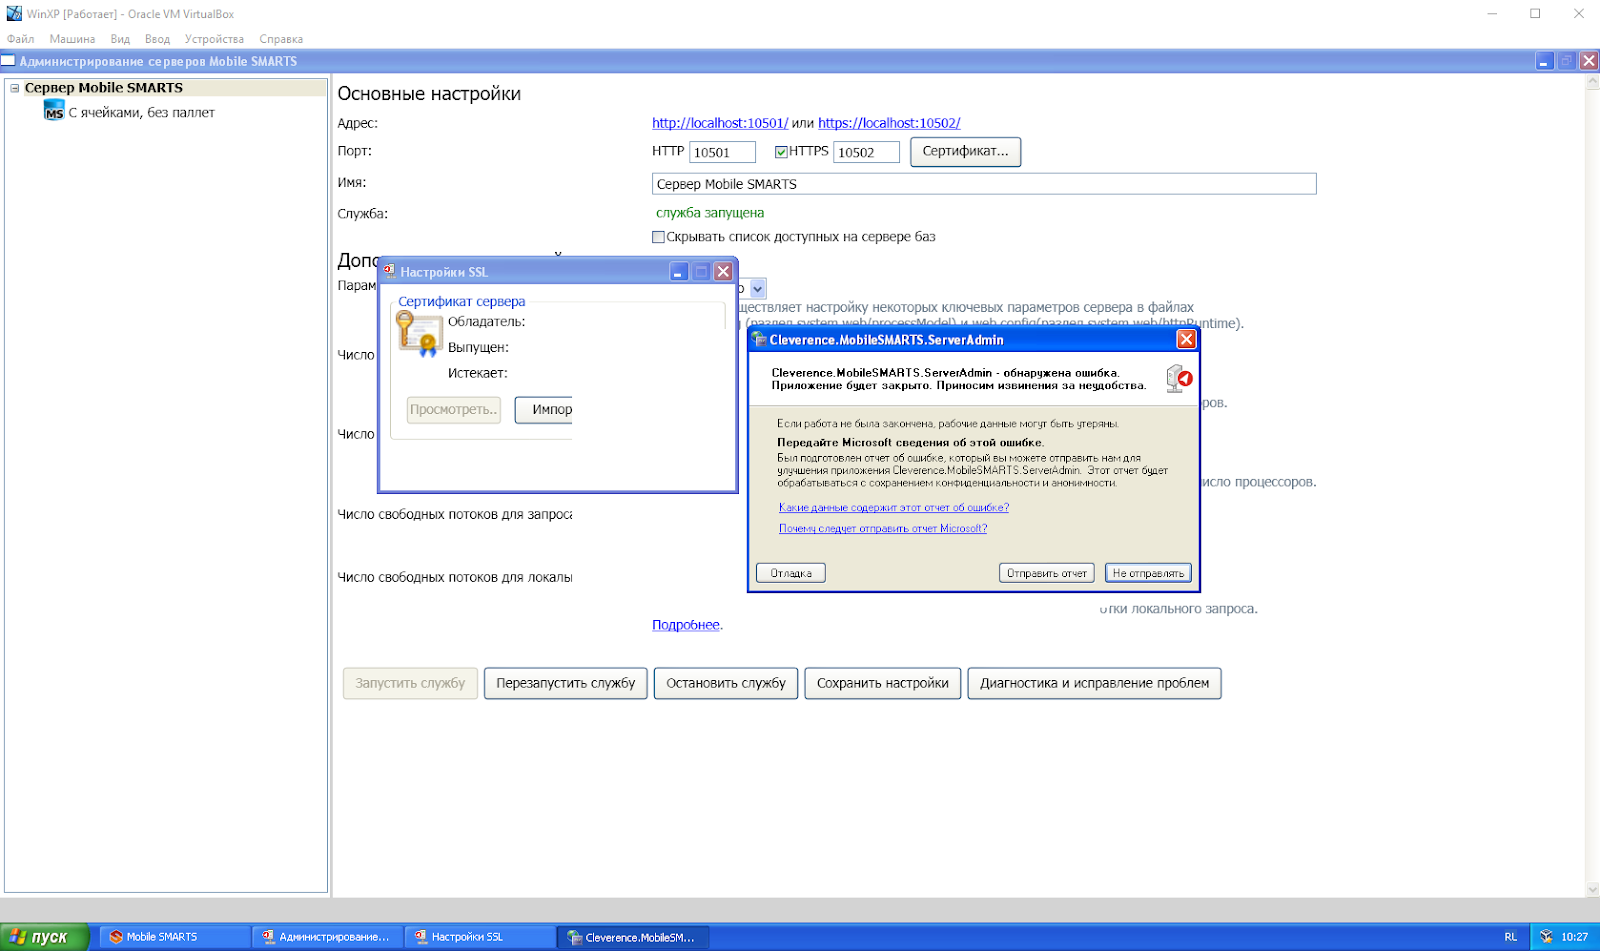This screenshot has height=951, width=1600.
Task: Open 'Какие данные содержит этот отчет' link
Action: tap(894, 508)
